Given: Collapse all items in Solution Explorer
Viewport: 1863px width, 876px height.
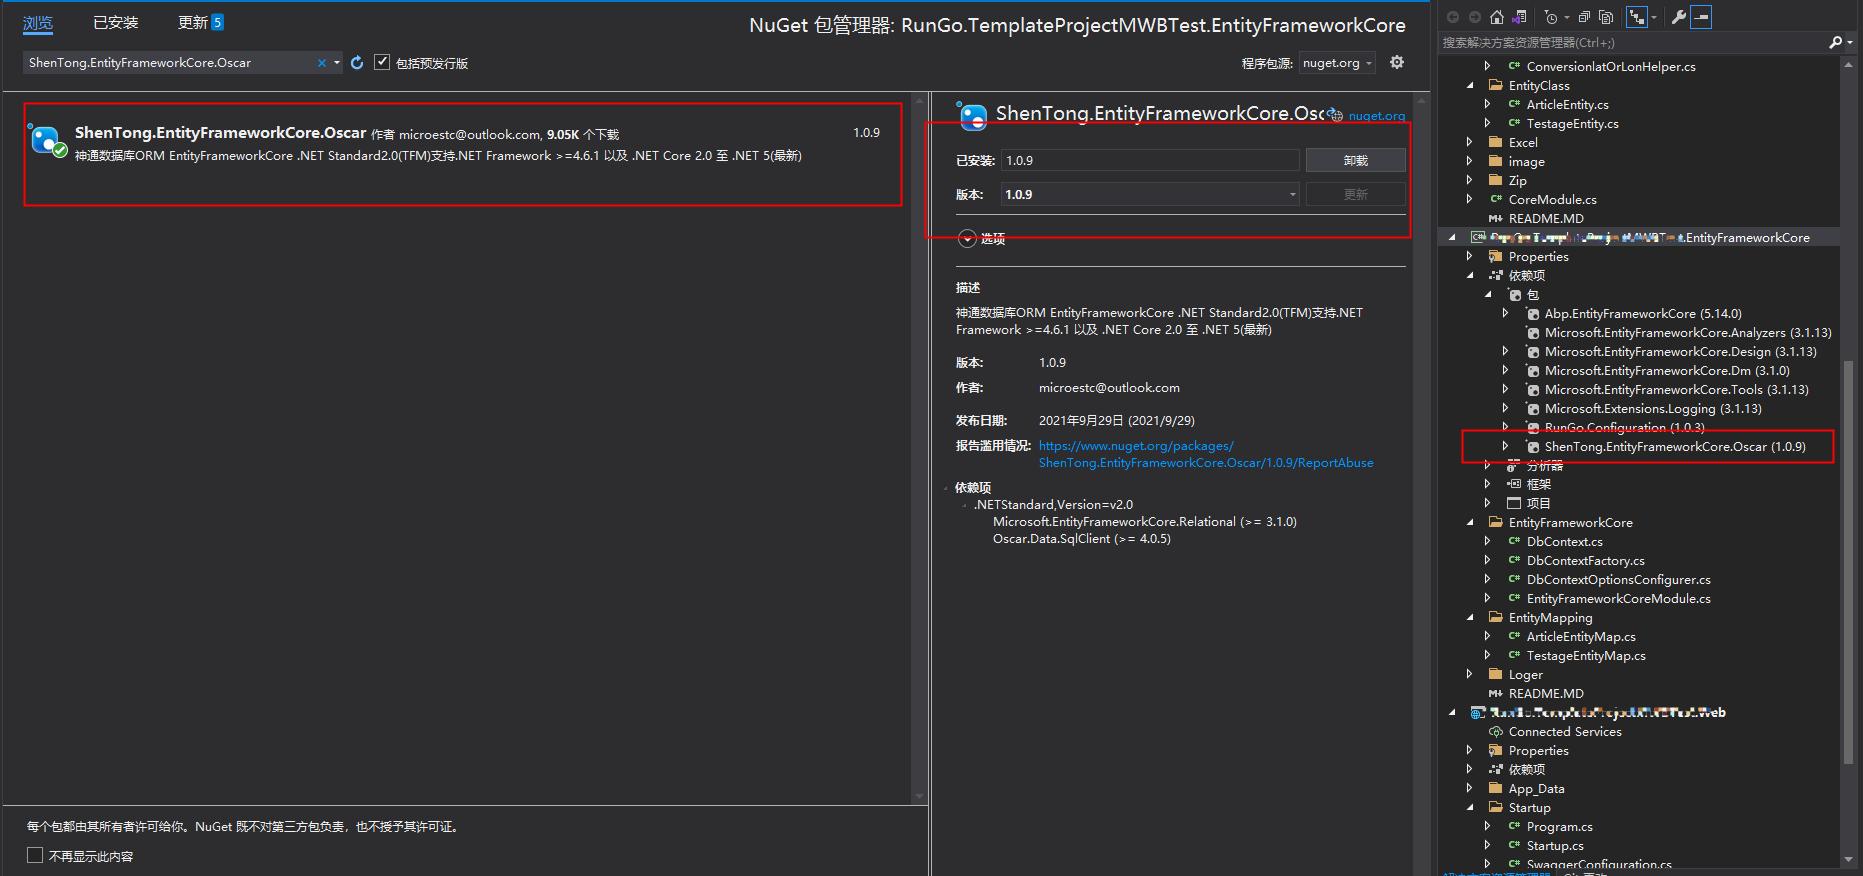Looking at the screenshot, I should [1584, 17].
